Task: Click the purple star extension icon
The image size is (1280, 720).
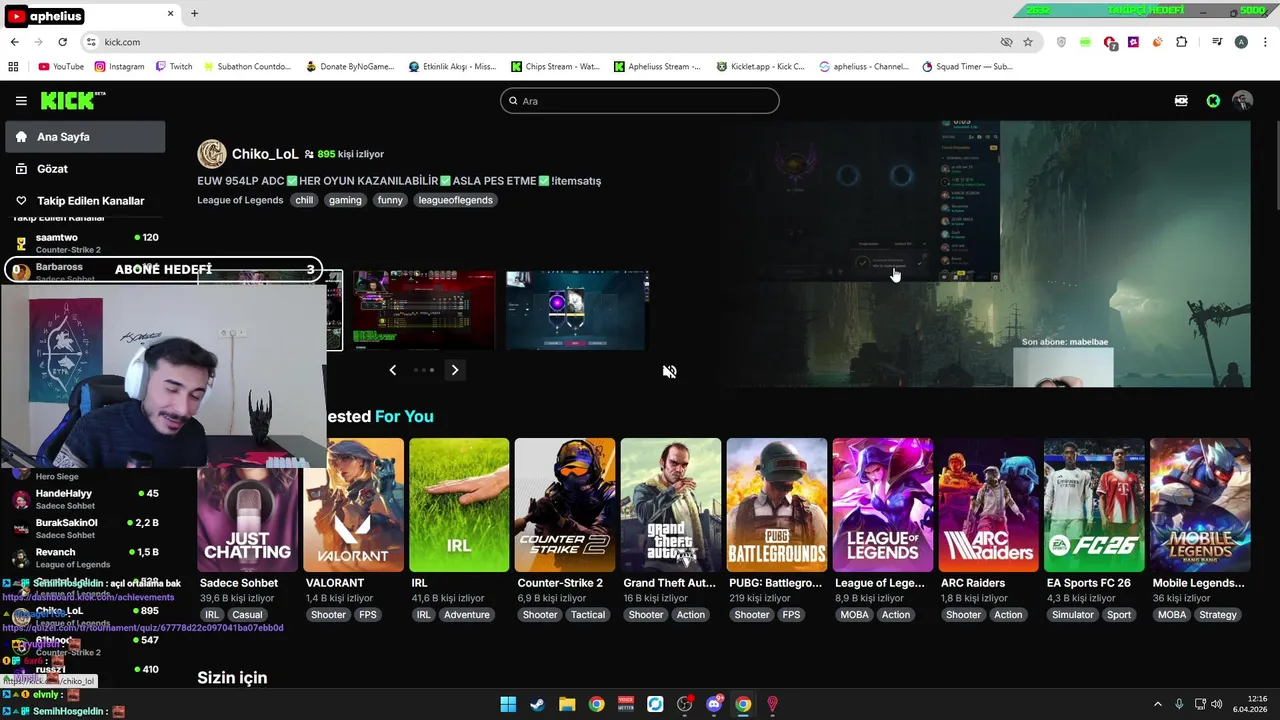Action: 1133,42
